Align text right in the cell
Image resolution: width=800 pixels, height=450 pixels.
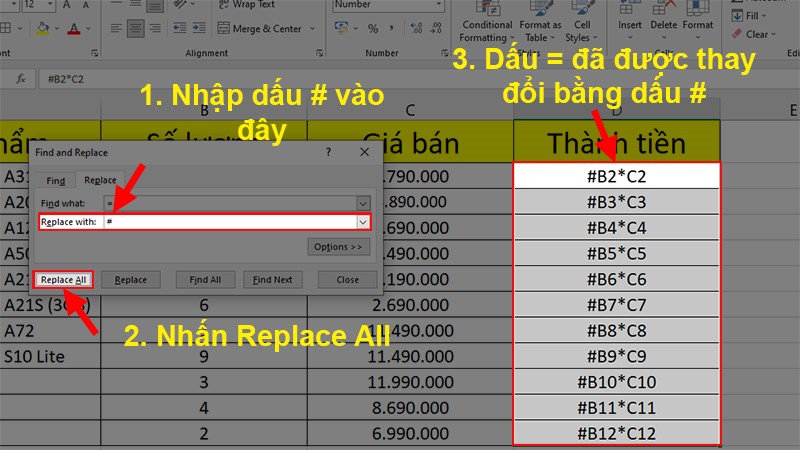[155, 29]
